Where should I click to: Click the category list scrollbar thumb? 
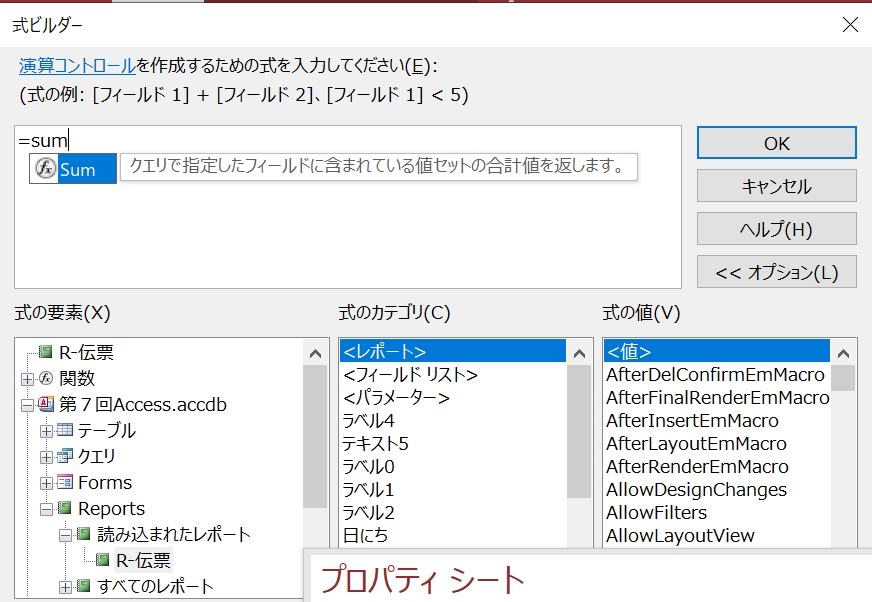point(579,432)
